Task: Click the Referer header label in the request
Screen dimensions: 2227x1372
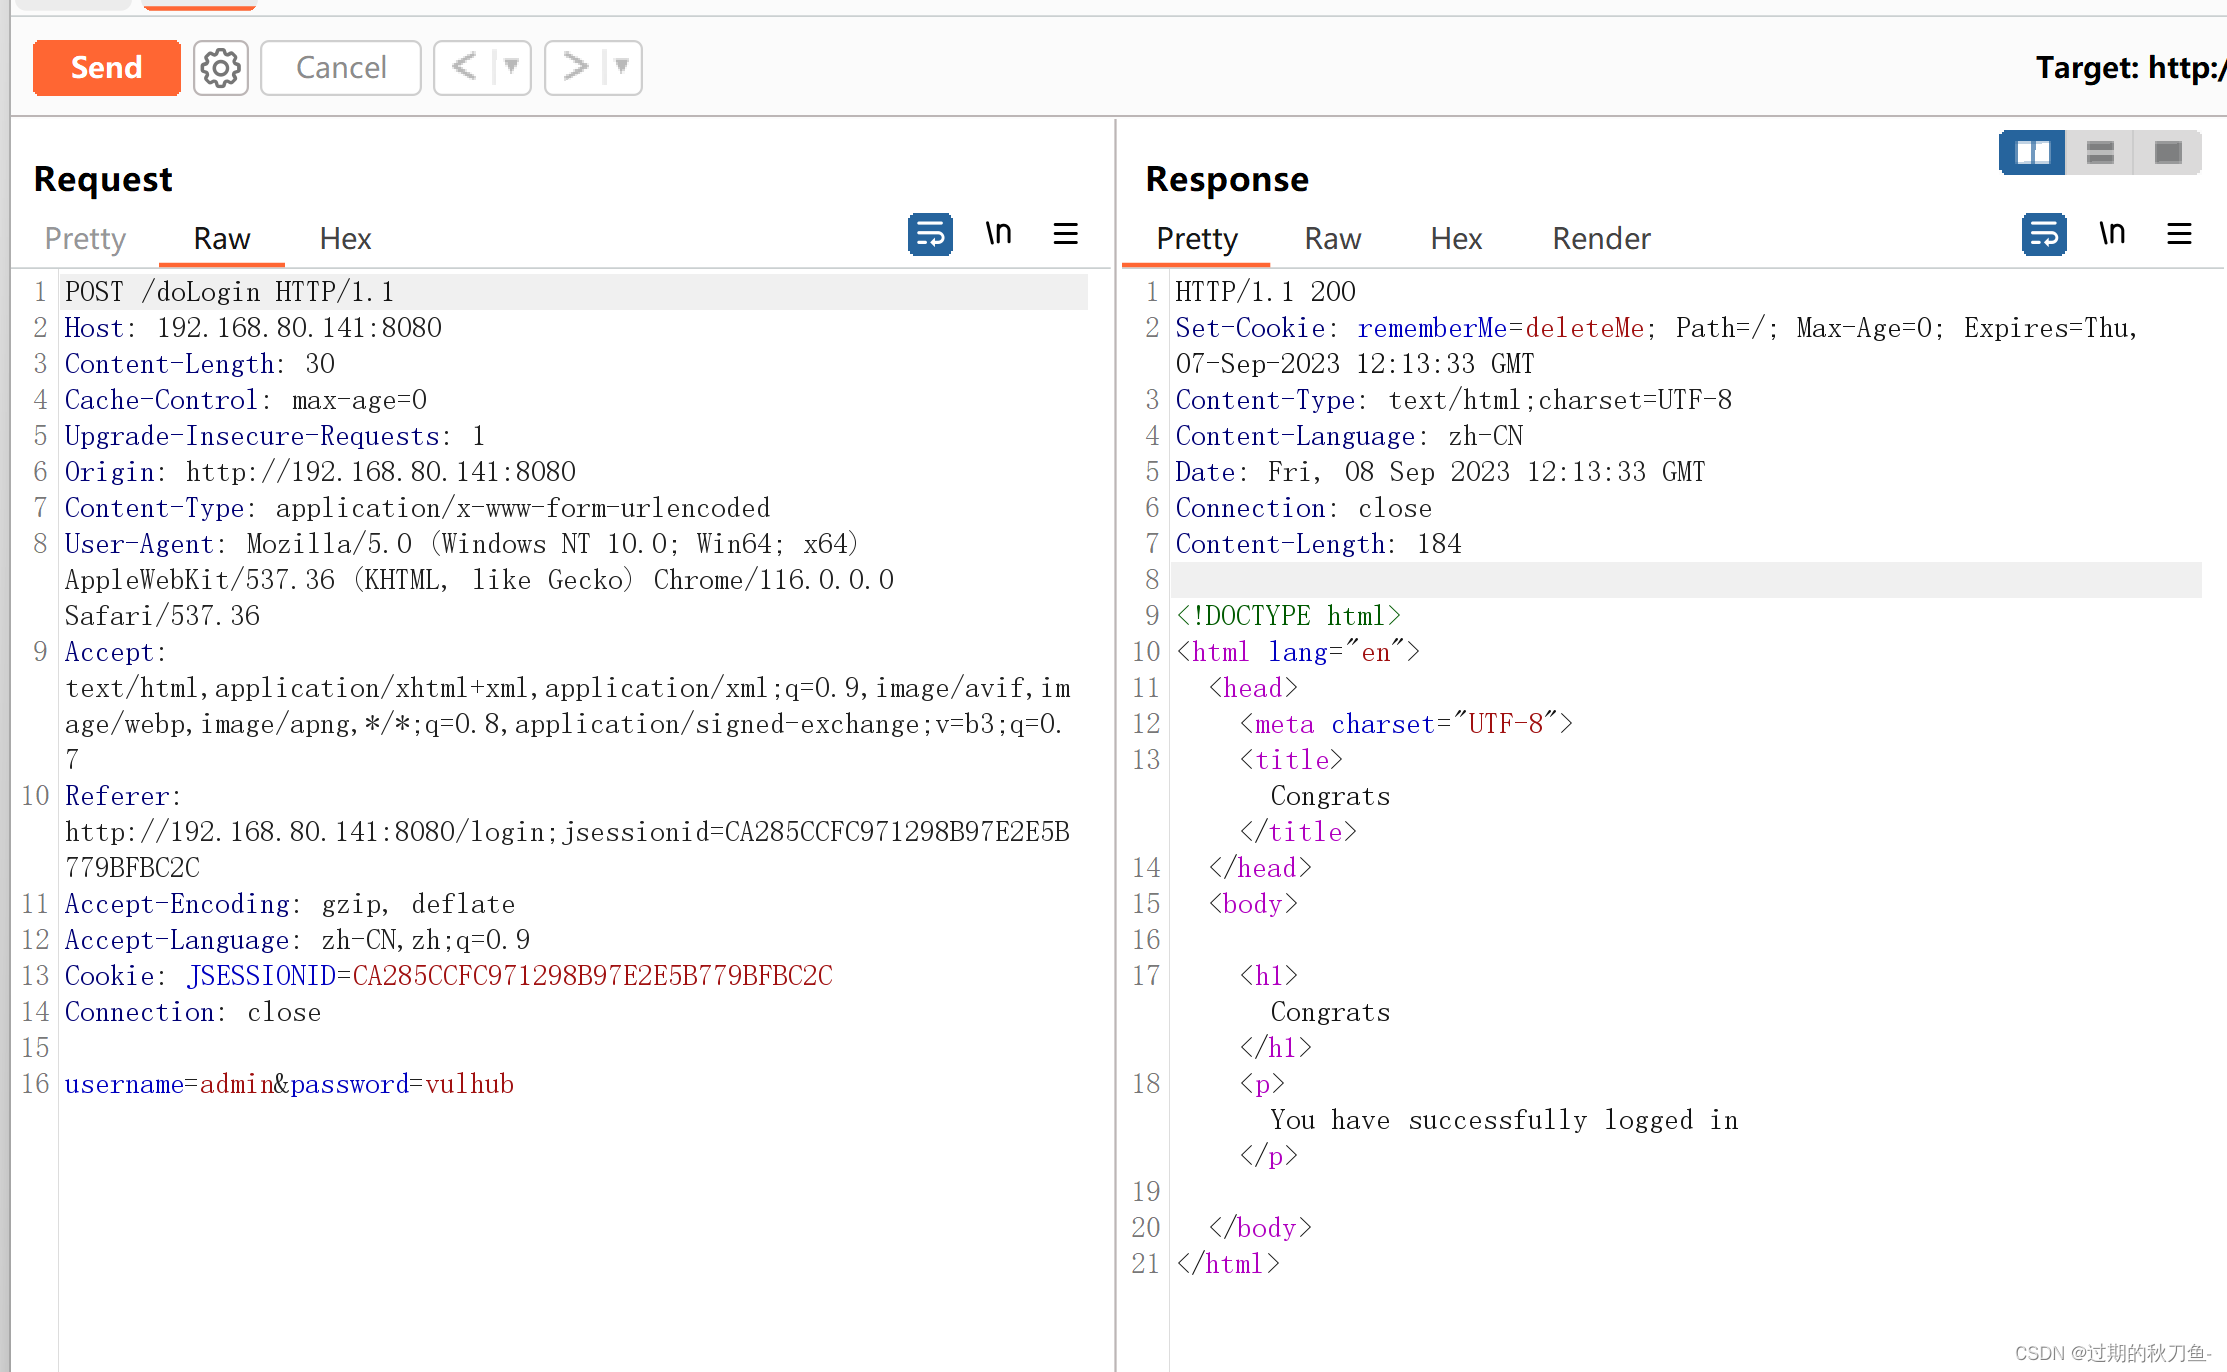Action: 122,796
